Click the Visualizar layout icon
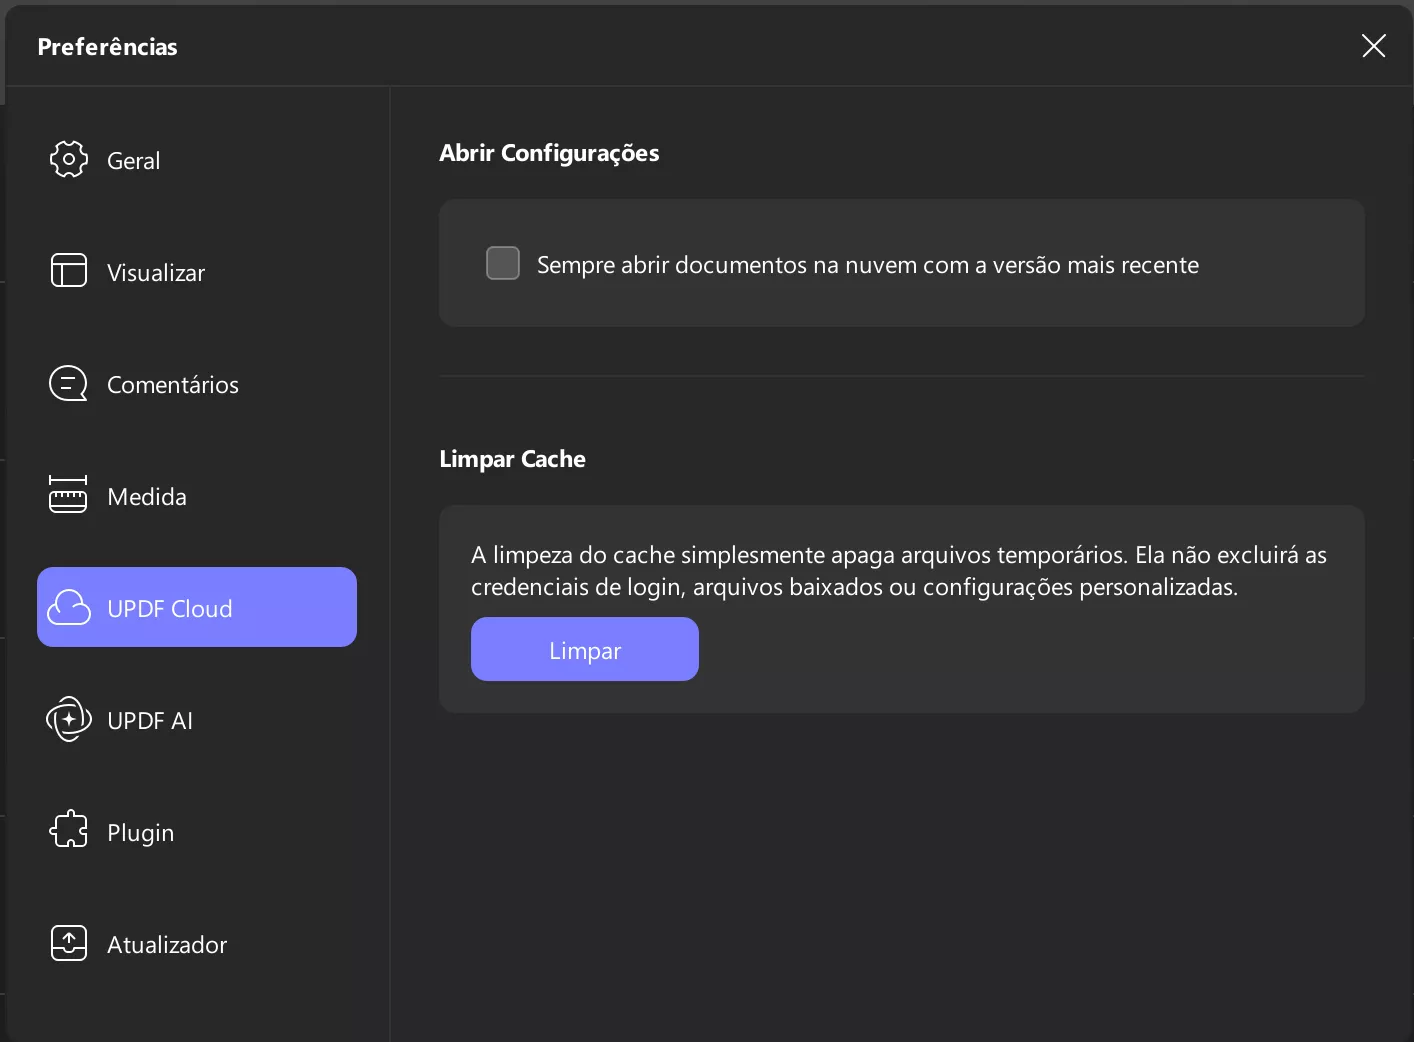The width and height of the screenshot is (1414, 1042). click(69, 270)
